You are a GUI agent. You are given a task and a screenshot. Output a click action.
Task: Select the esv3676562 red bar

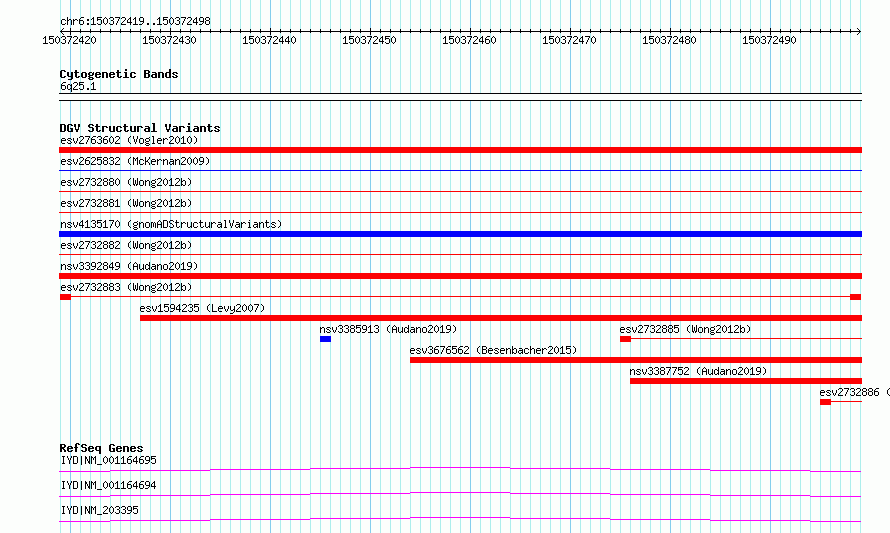click(x=636, y=360)
